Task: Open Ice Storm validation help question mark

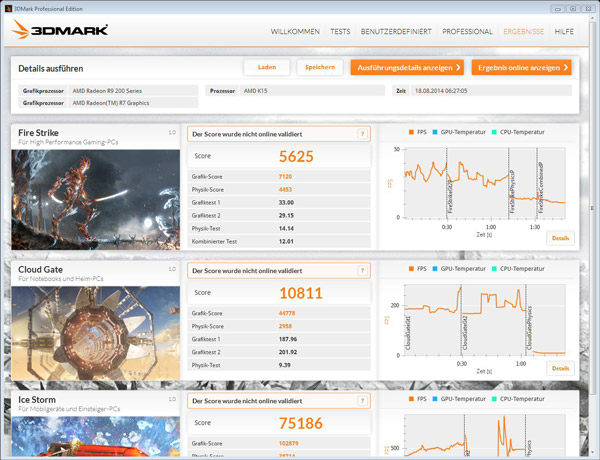Action: (362, 401)
